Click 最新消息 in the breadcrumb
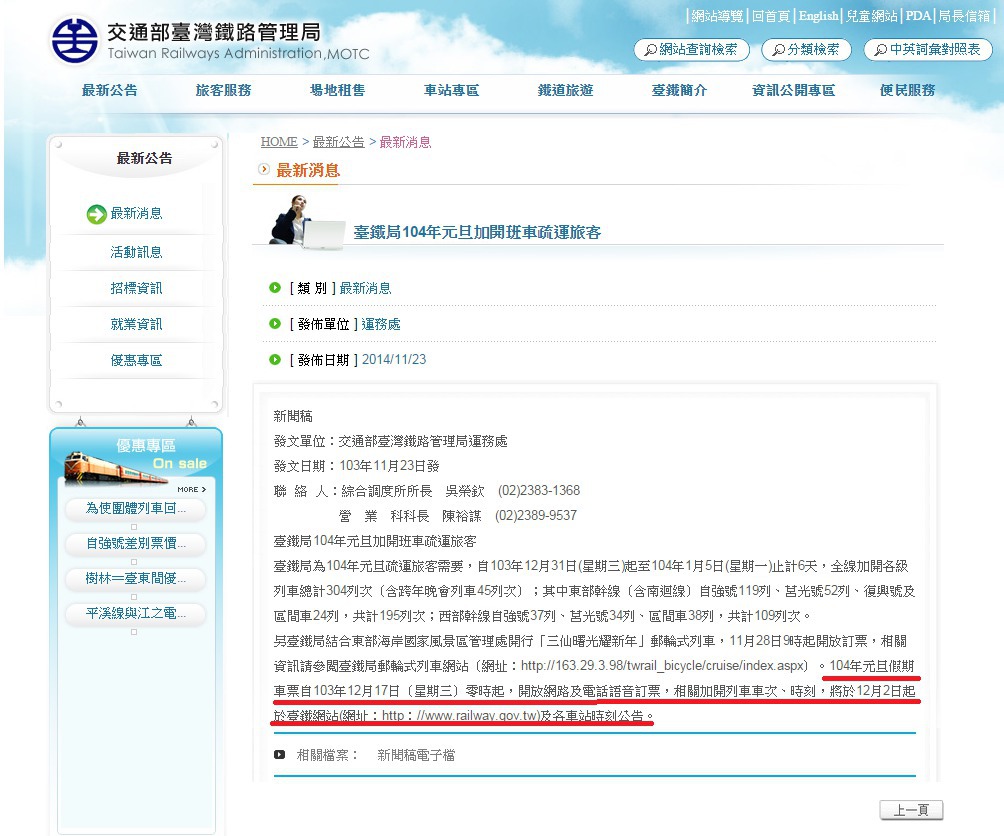This screenshot has height=836, width=1004. click(x=405, y=141)
